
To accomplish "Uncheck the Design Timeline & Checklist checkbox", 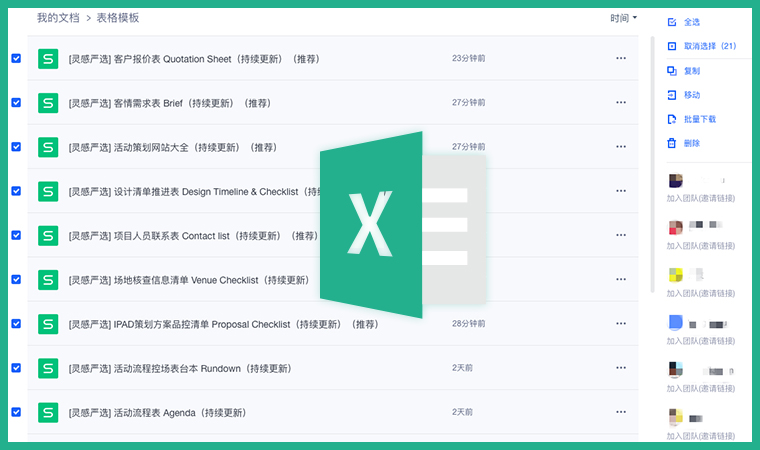I will click(16, 191).
